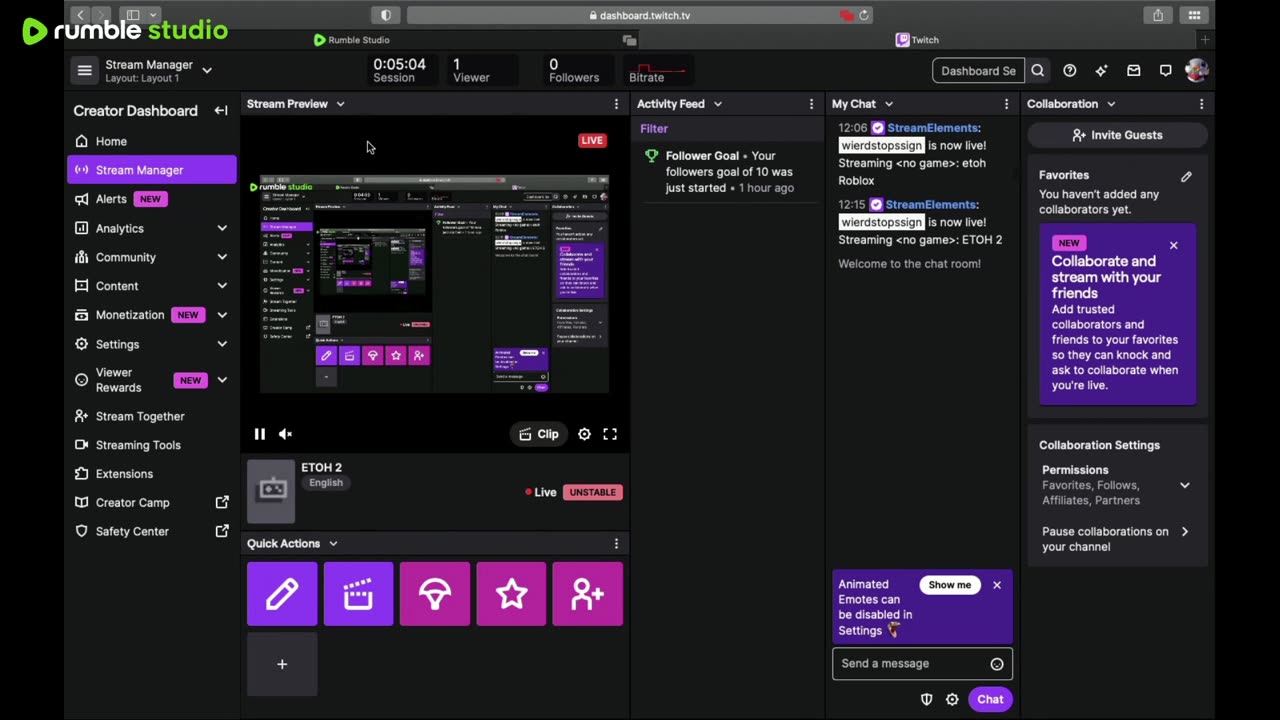Image resolution: width=1280 pixels, height=720 pixels.
Task: Pause the stream preview
Action: tap(259, 434)
